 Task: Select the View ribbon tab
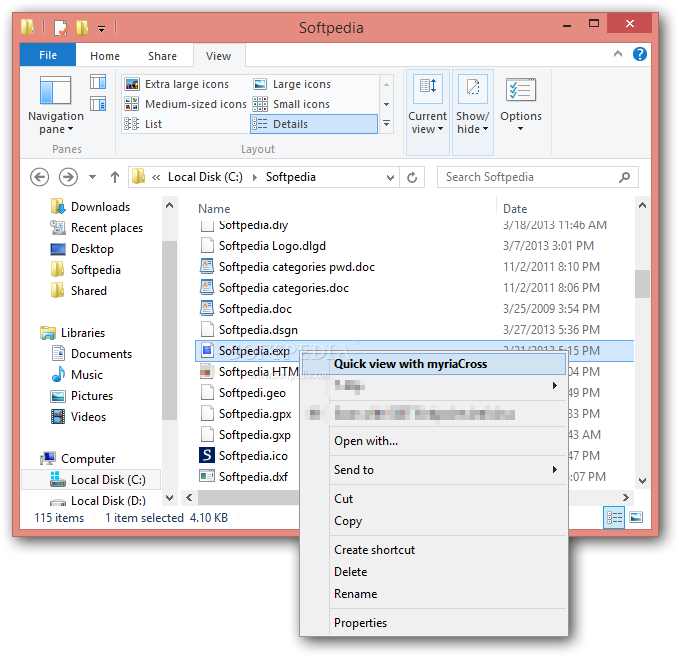[x=219, y=56]
